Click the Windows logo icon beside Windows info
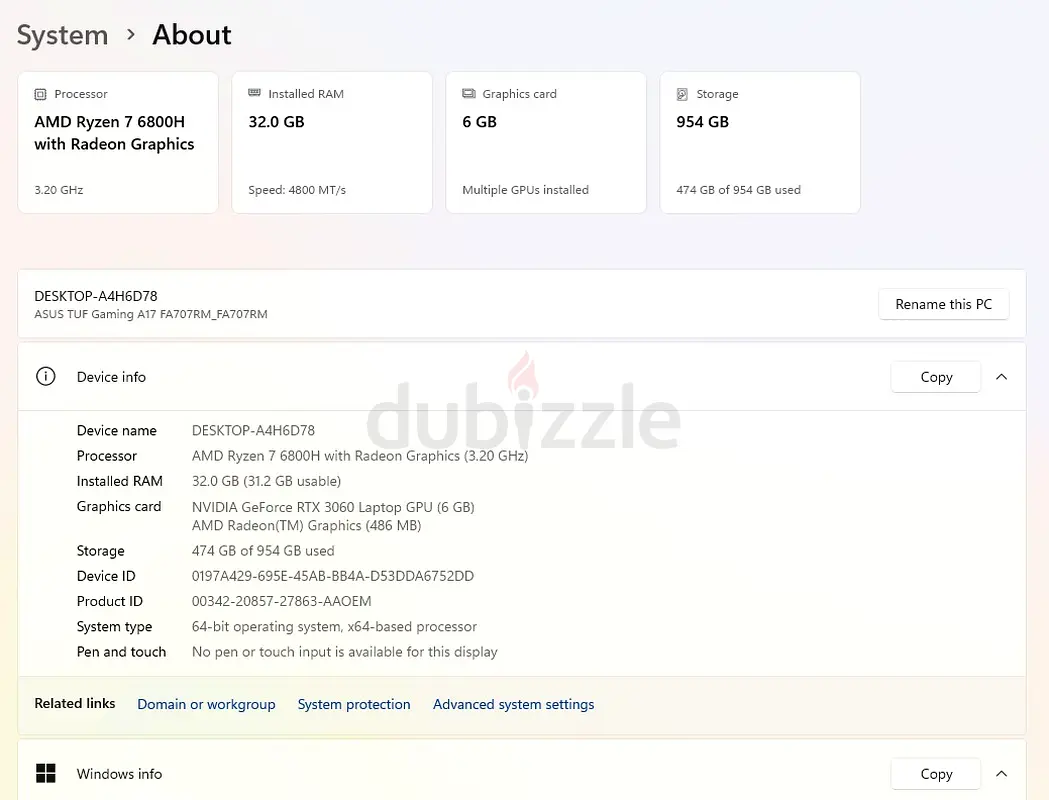1049x800 pixels. 45,773
